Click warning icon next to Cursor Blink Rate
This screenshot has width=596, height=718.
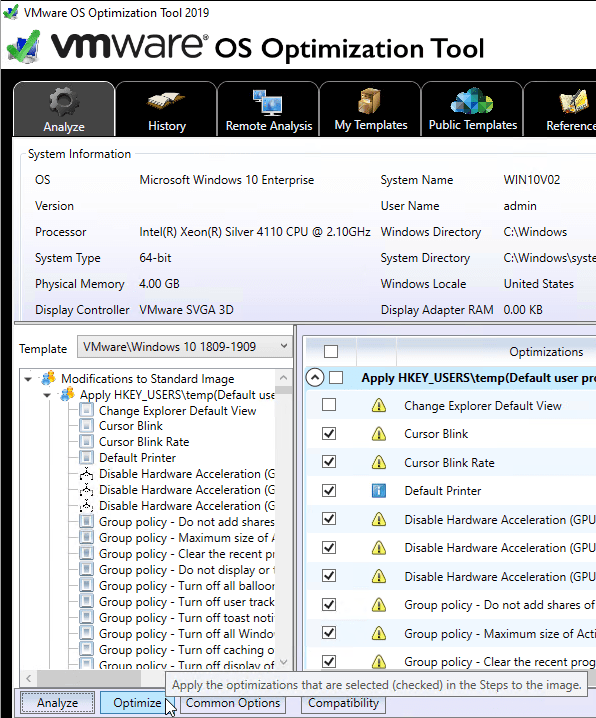click(x=379, y=462)
